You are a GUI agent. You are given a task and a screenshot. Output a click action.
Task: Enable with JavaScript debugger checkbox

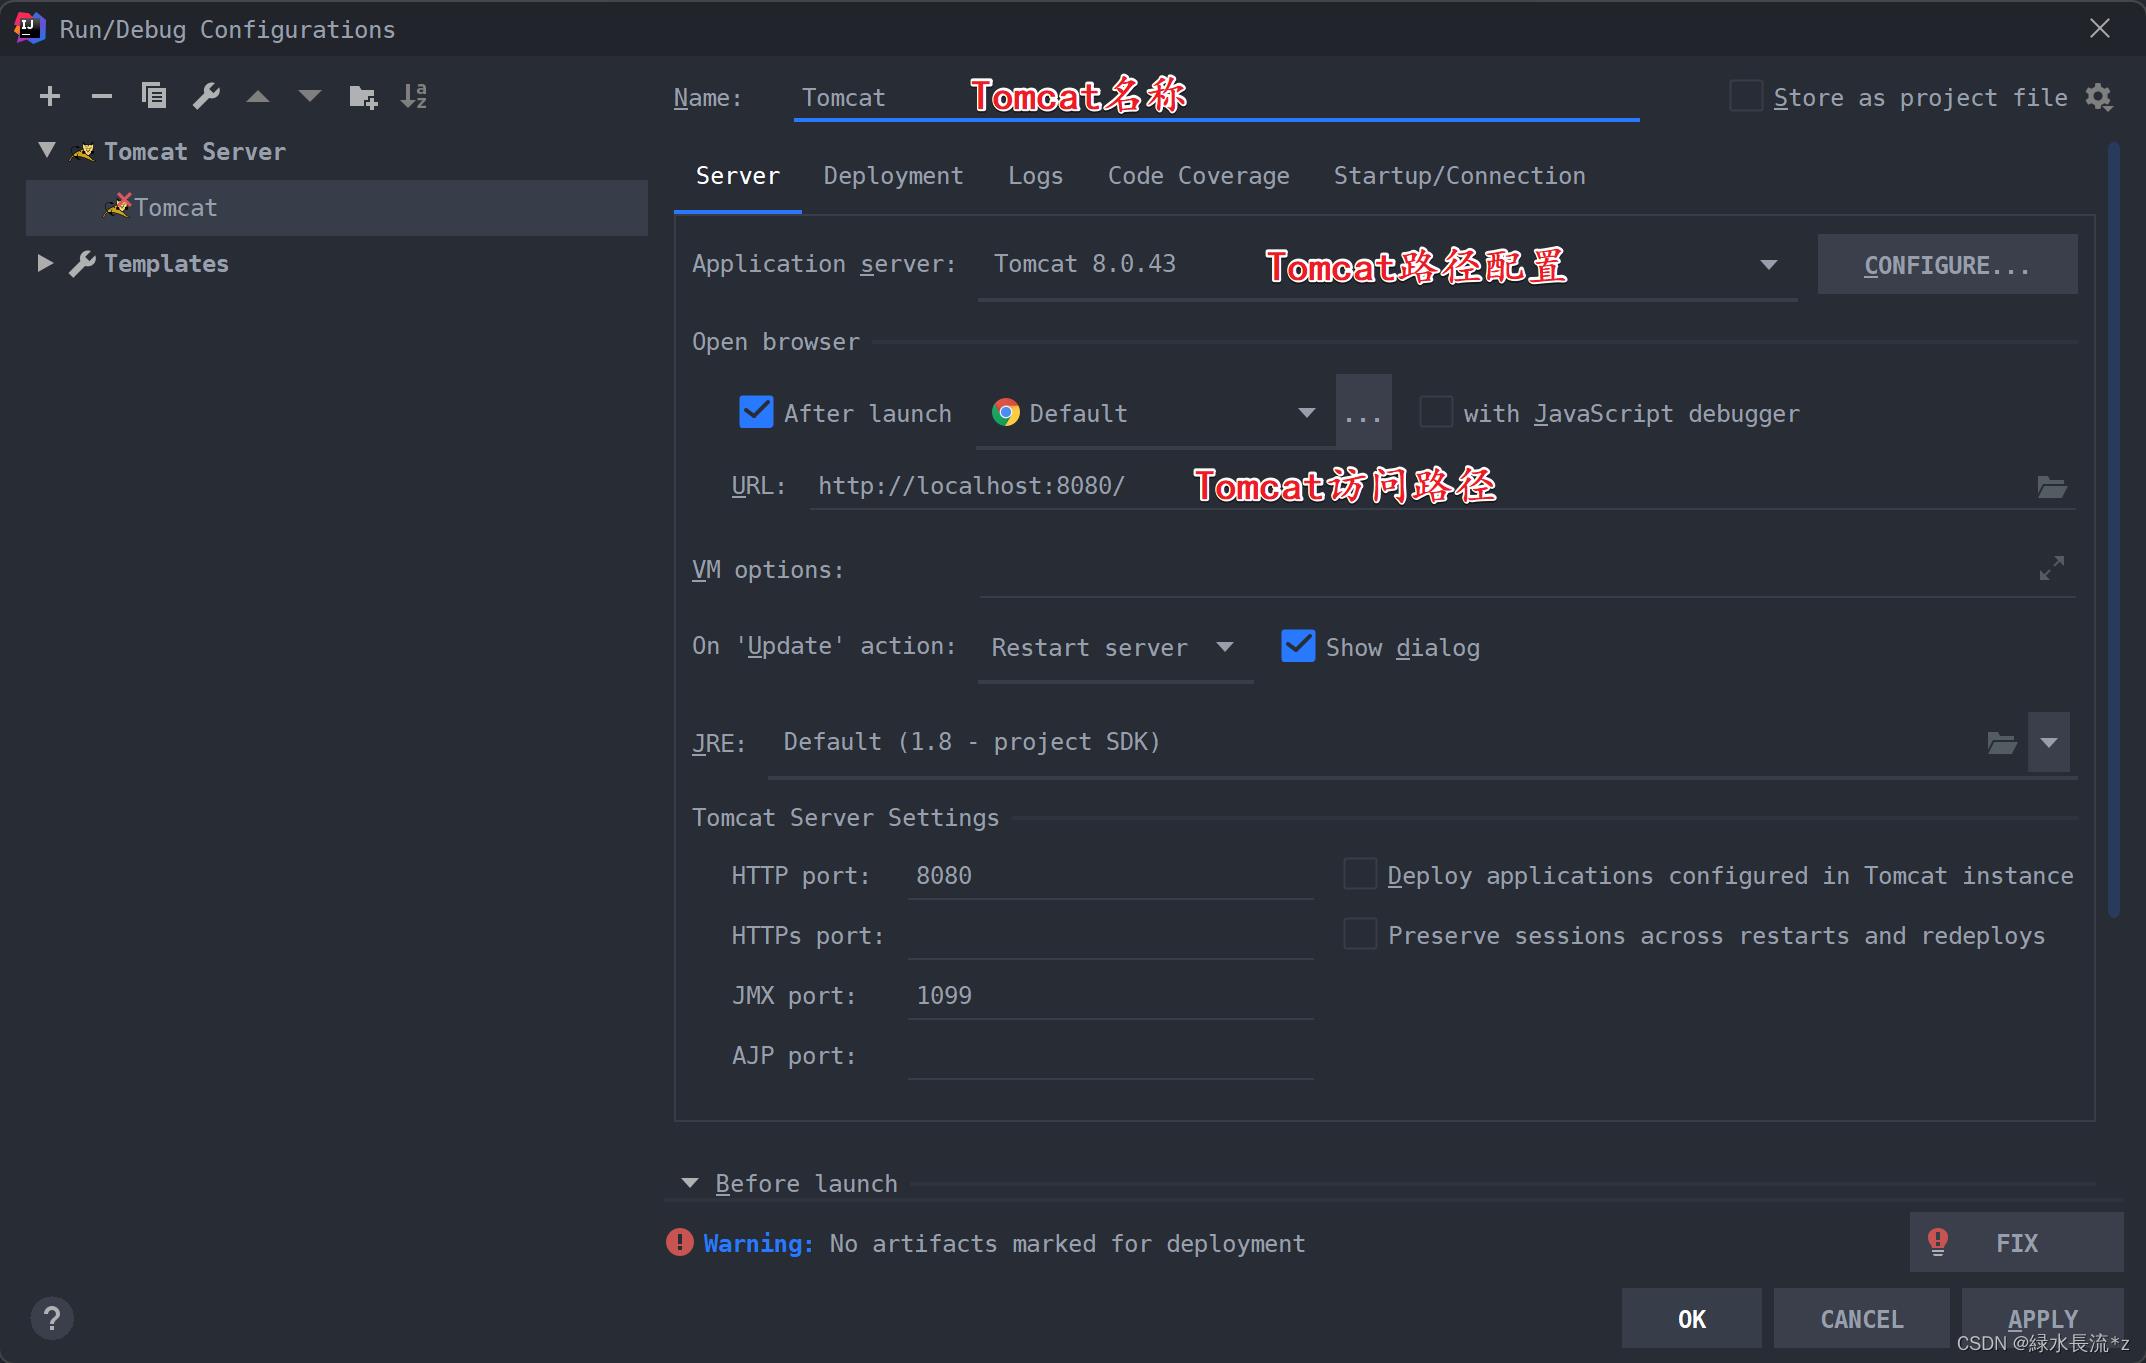(x=1436, y=412)
